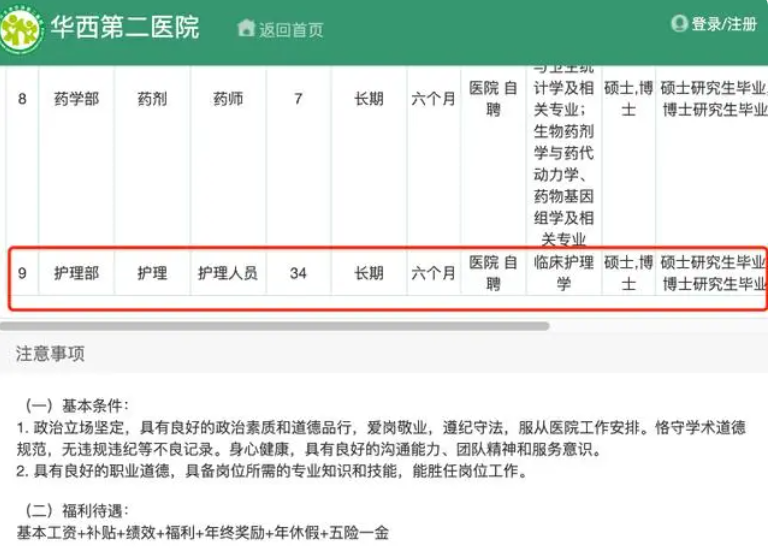Screen dimensions: 768x548
Task: Click the 药师 position cell
Action: point(227,99)
